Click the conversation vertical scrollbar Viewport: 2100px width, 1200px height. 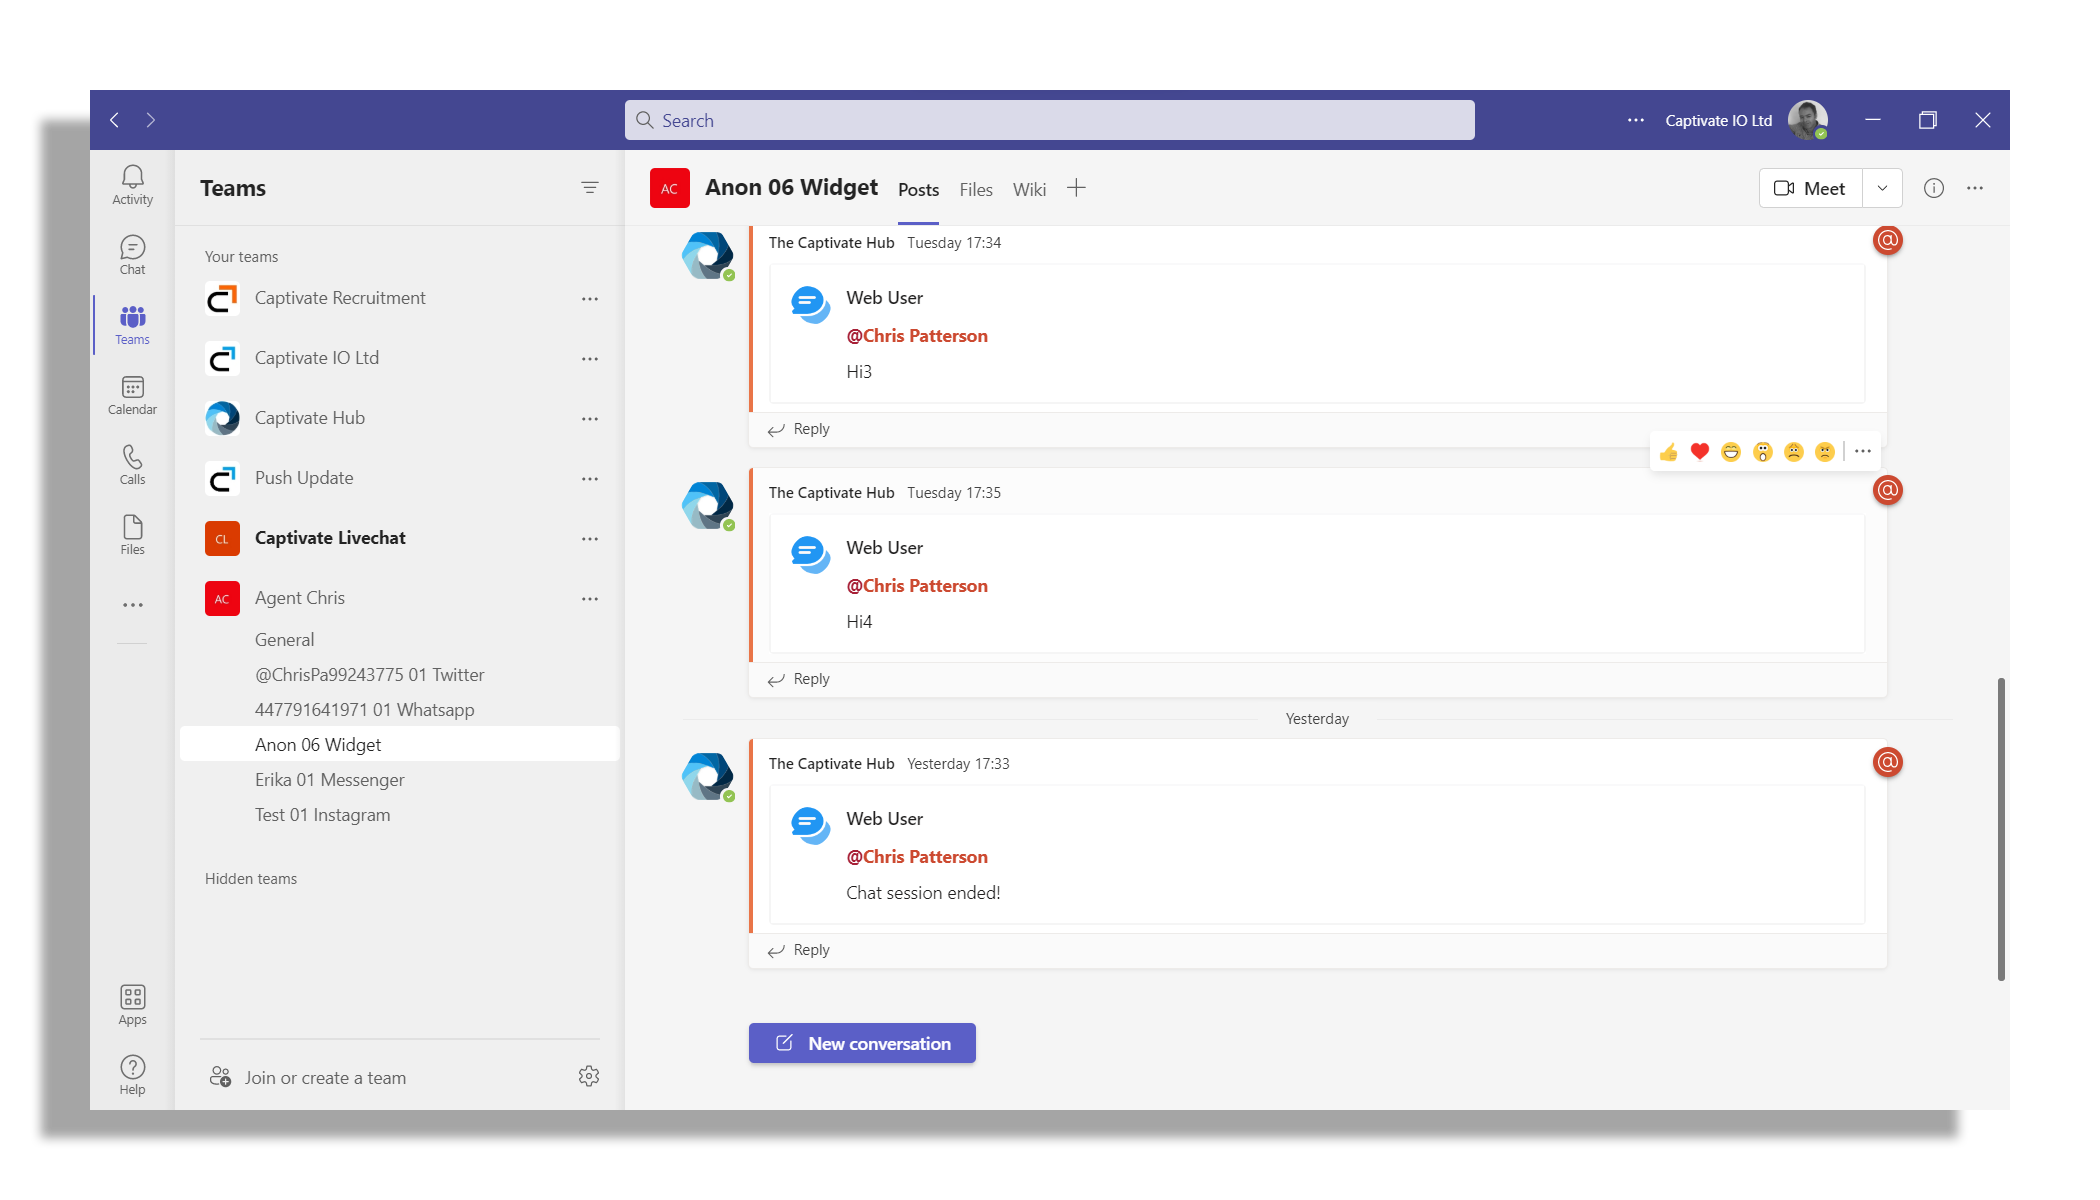pyautogui.click(x=2001, y=829)
